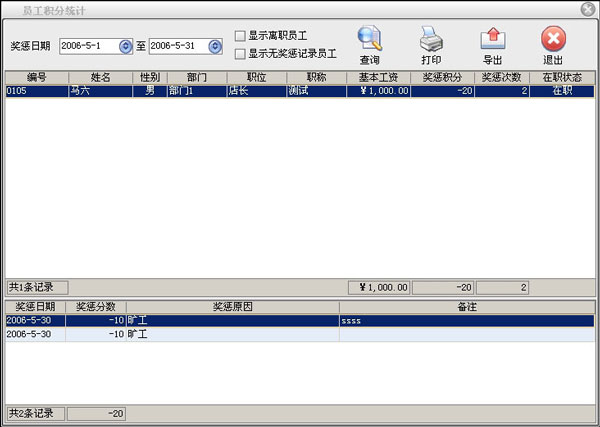600x427 pixels.
Task: Click the 奖惩原因 column header
Action: point(232,306)
